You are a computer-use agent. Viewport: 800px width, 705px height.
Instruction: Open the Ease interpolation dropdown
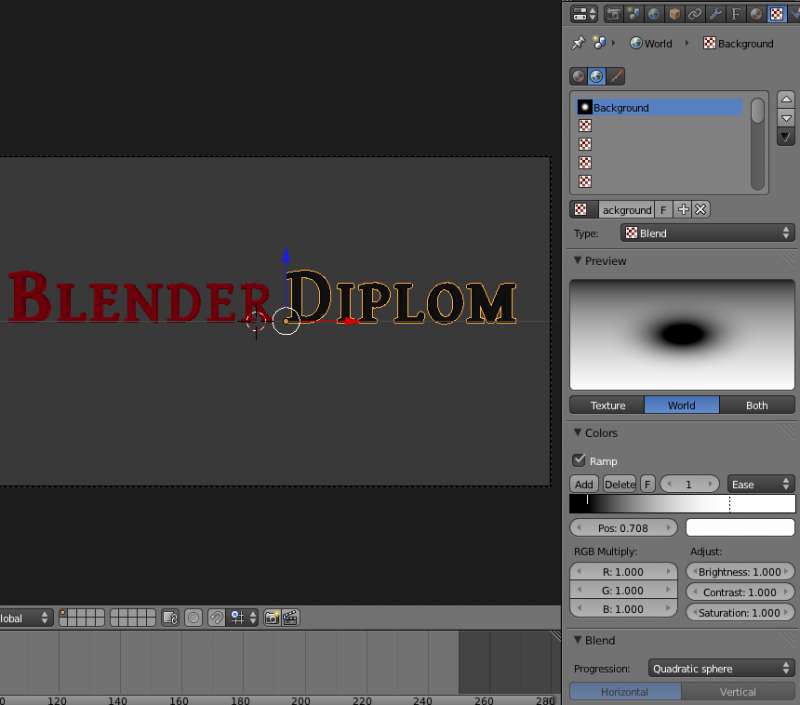click(760, 484)
